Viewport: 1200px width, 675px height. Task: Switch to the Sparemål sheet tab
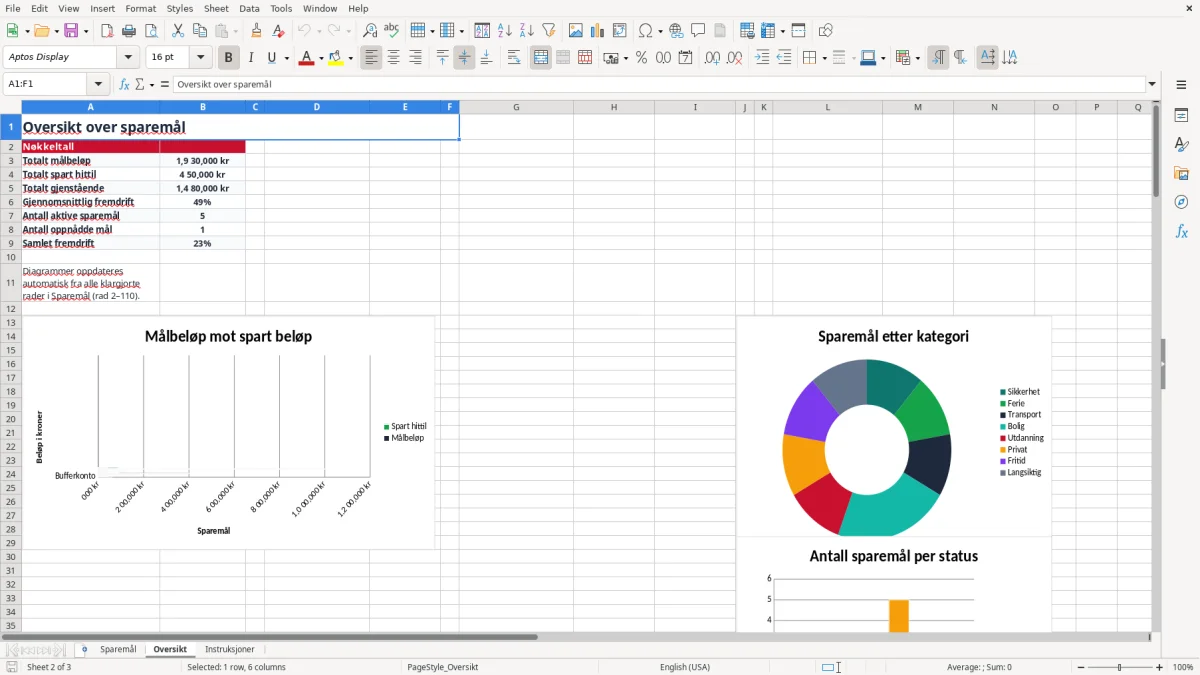point(118,649)
